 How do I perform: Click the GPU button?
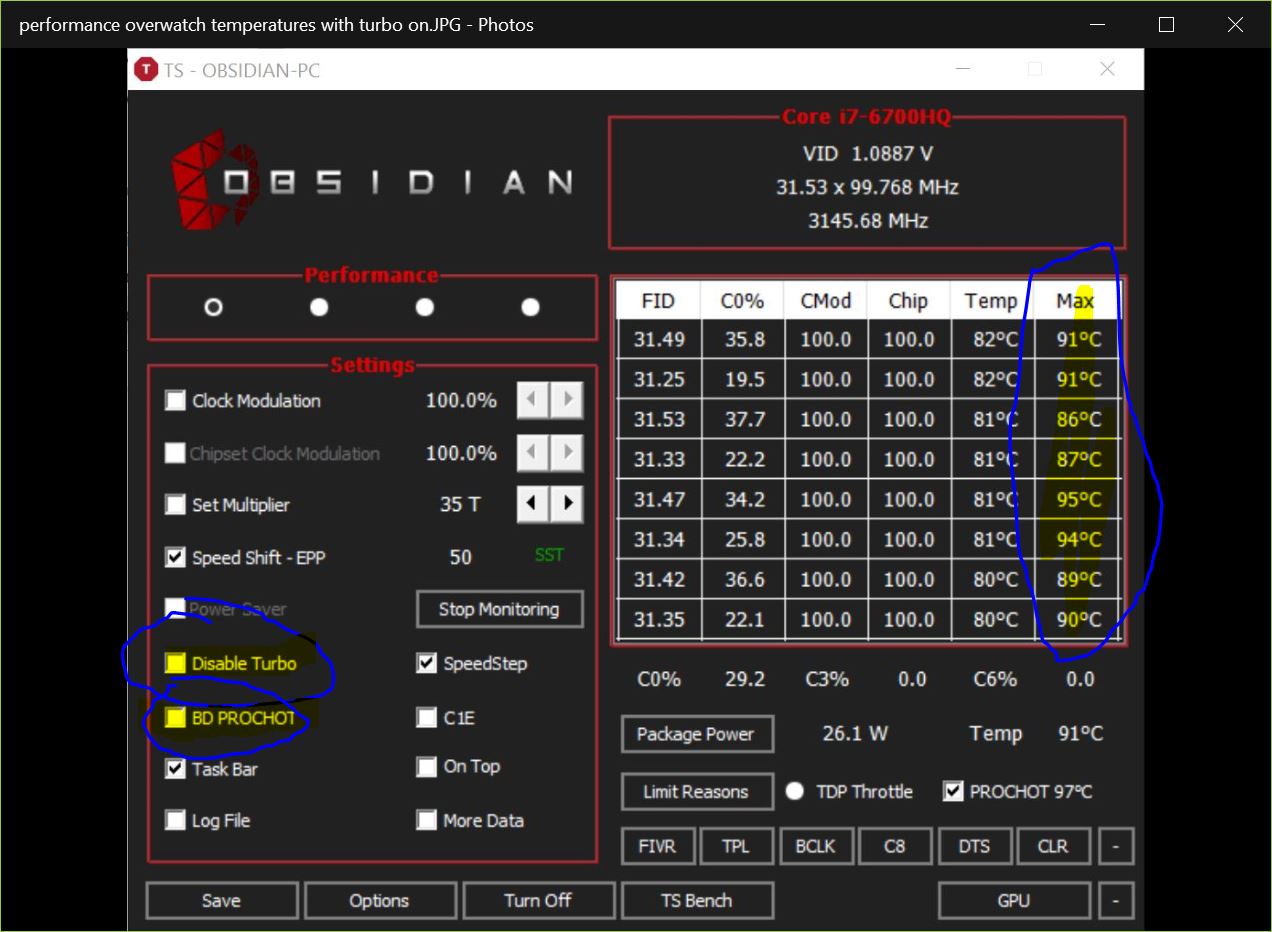pos(1014,900)
